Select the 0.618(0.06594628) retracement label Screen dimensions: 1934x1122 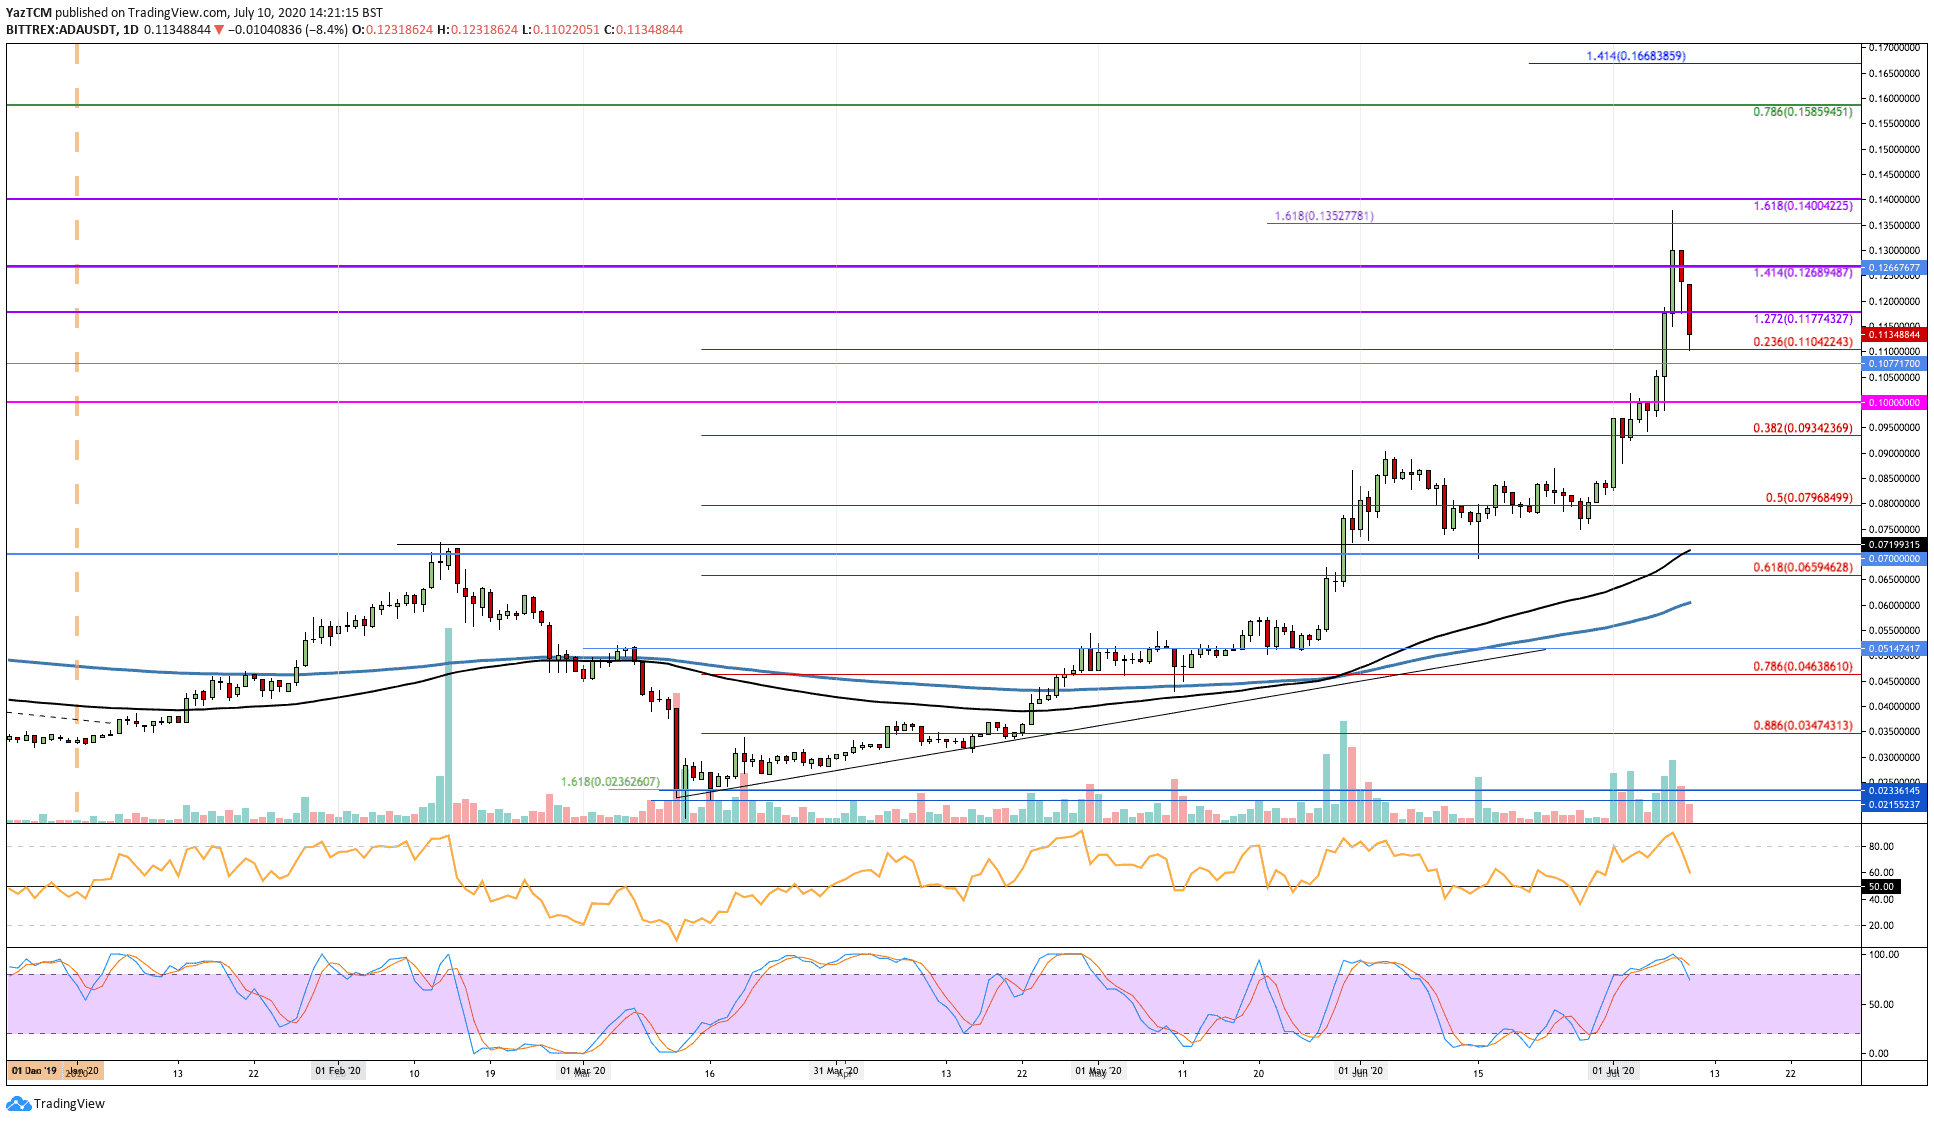[1802, 568]
